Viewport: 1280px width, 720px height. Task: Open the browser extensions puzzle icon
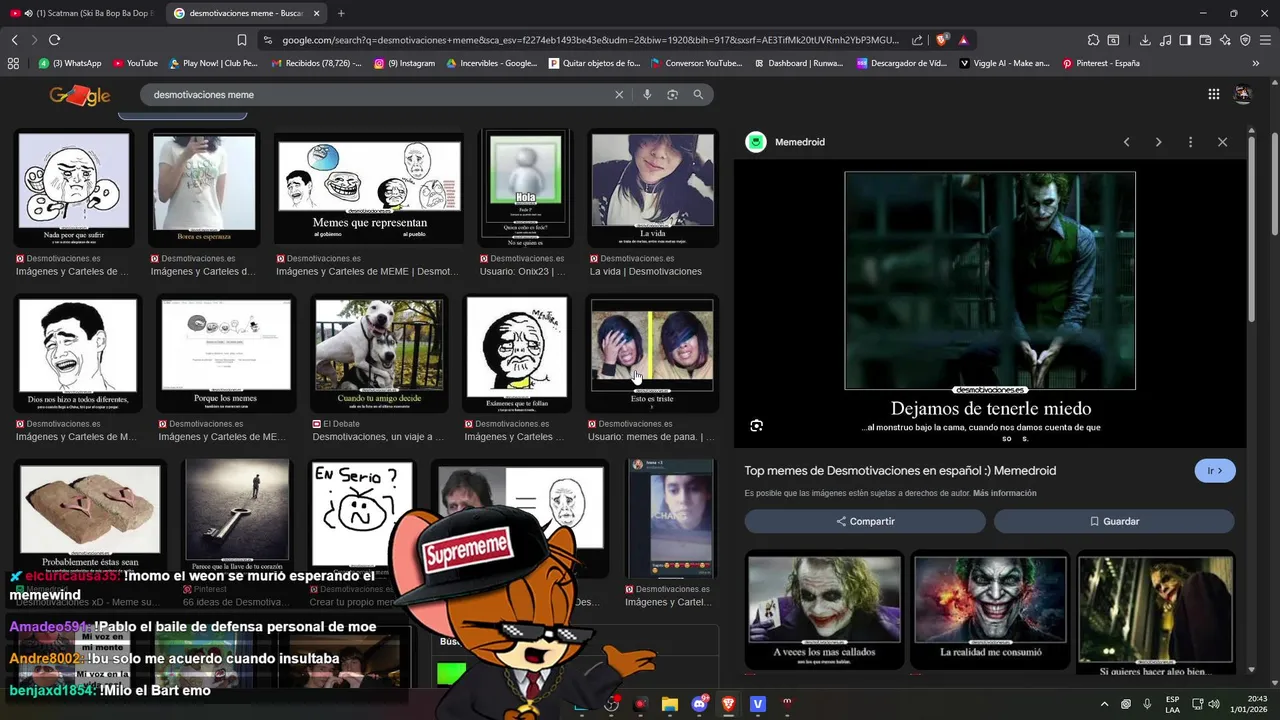pos(1093,40)
